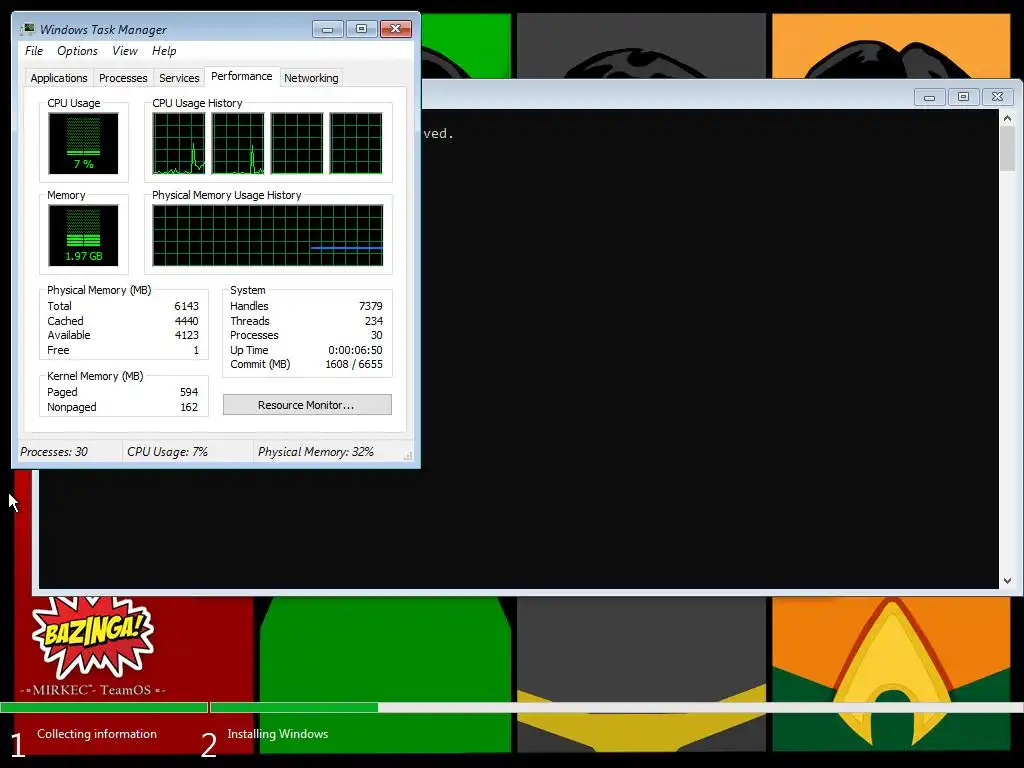Click the Handles value 7379
The height and width of the screenshot is (768, 1024).
[x=370, y=306]
